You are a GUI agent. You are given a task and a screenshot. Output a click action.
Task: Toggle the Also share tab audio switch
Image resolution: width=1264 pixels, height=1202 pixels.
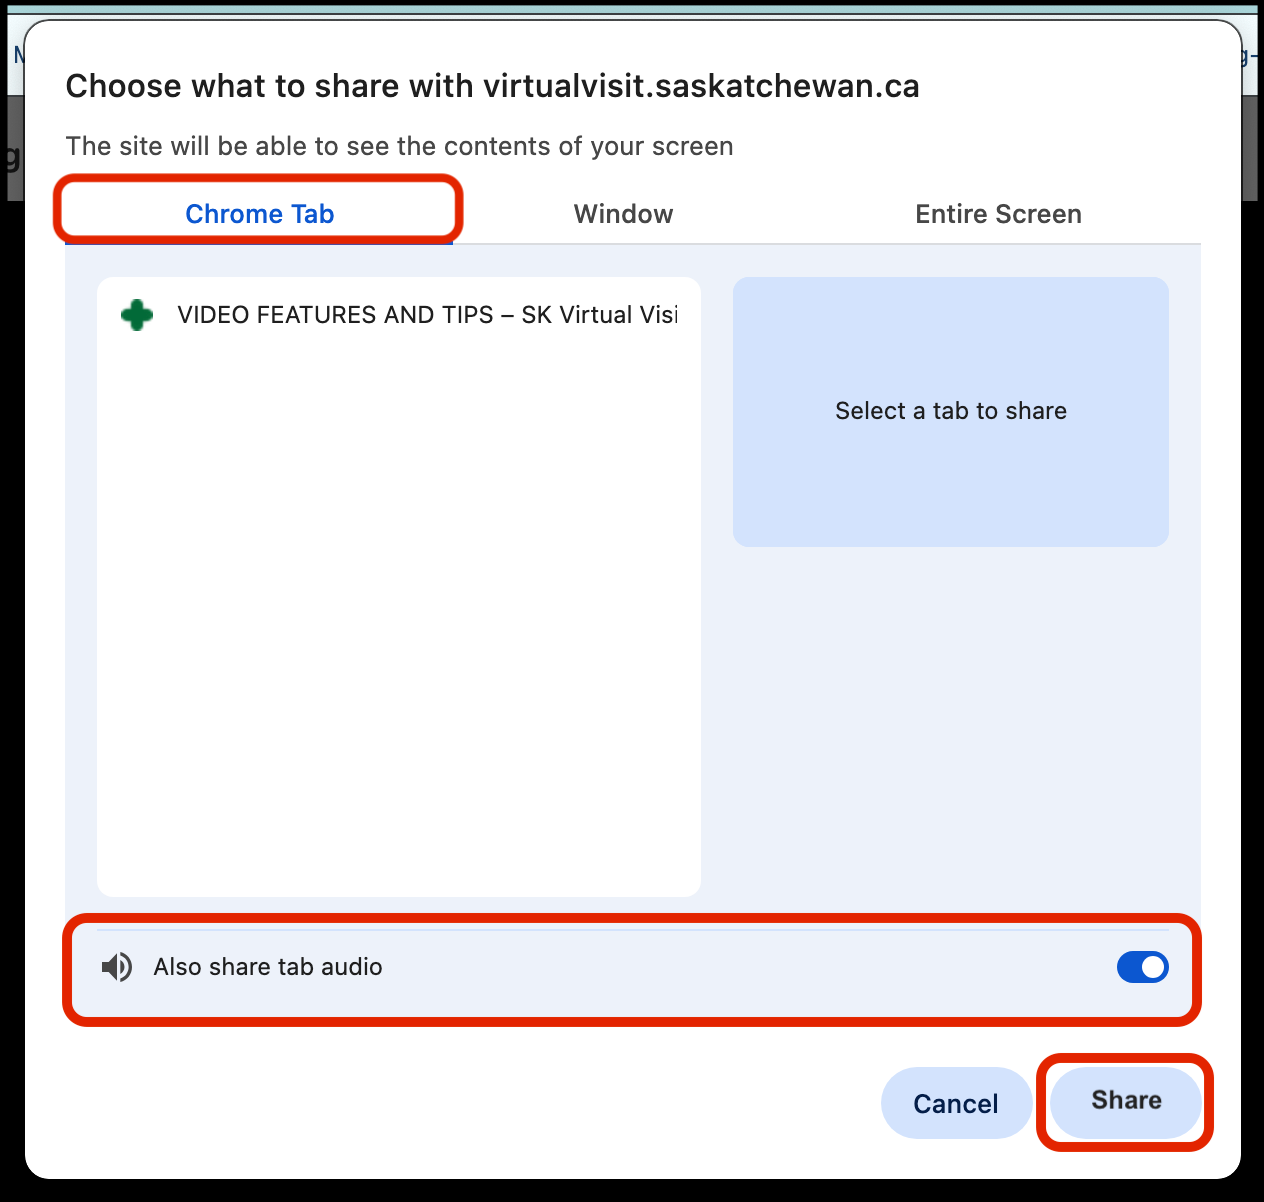tap(1142, 967)
